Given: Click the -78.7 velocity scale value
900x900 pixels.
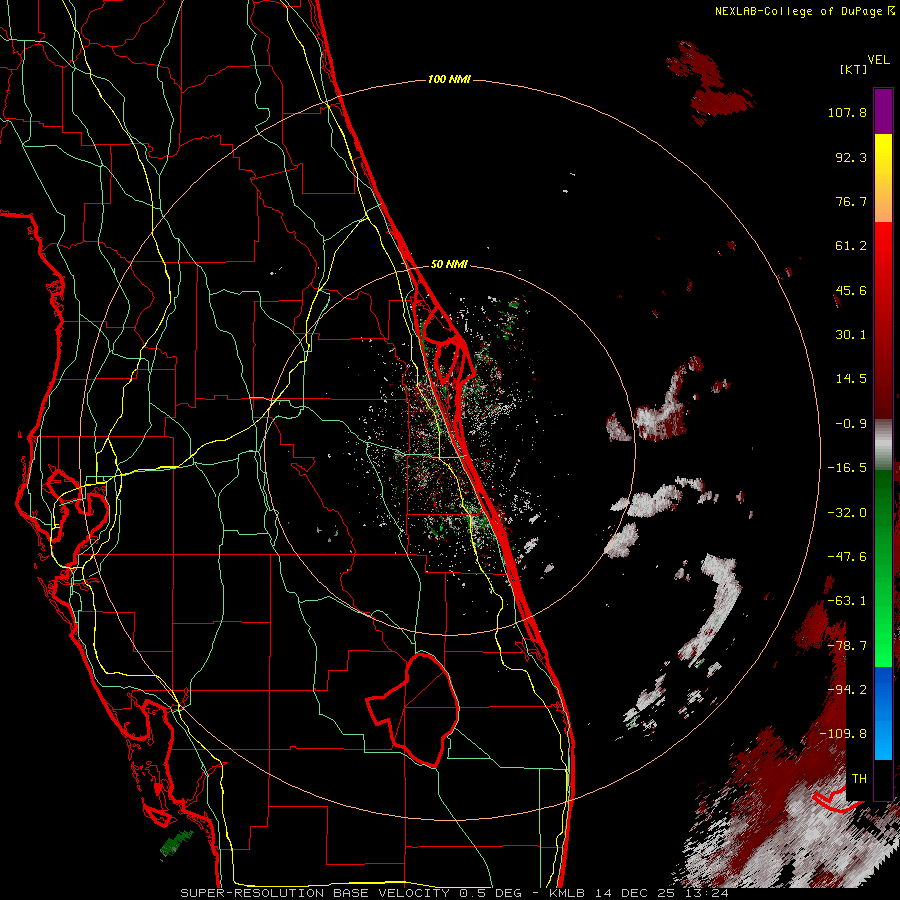Looking at the screenshot, I should point(847,646).
